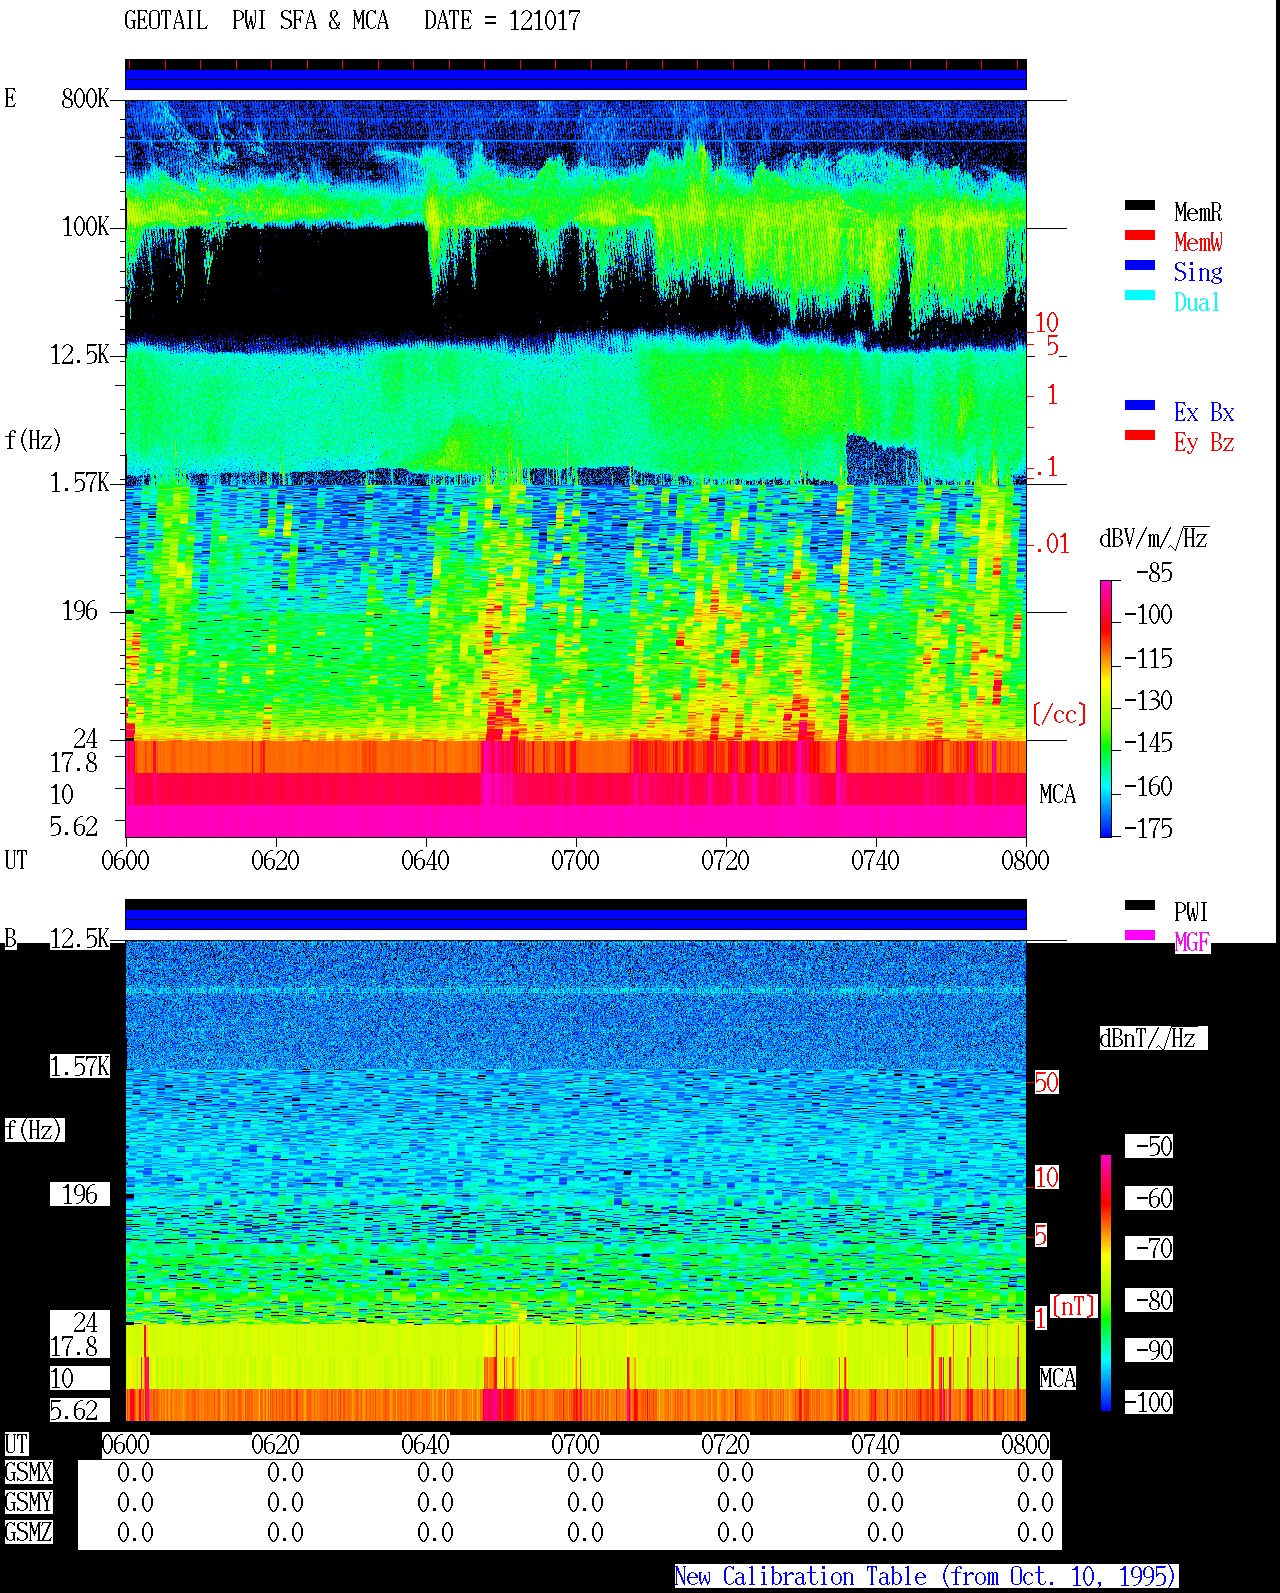Click the dBnT/√Hz unit label
The width and height of the screenshot is (1280, 1593).
[1153, 1038]
